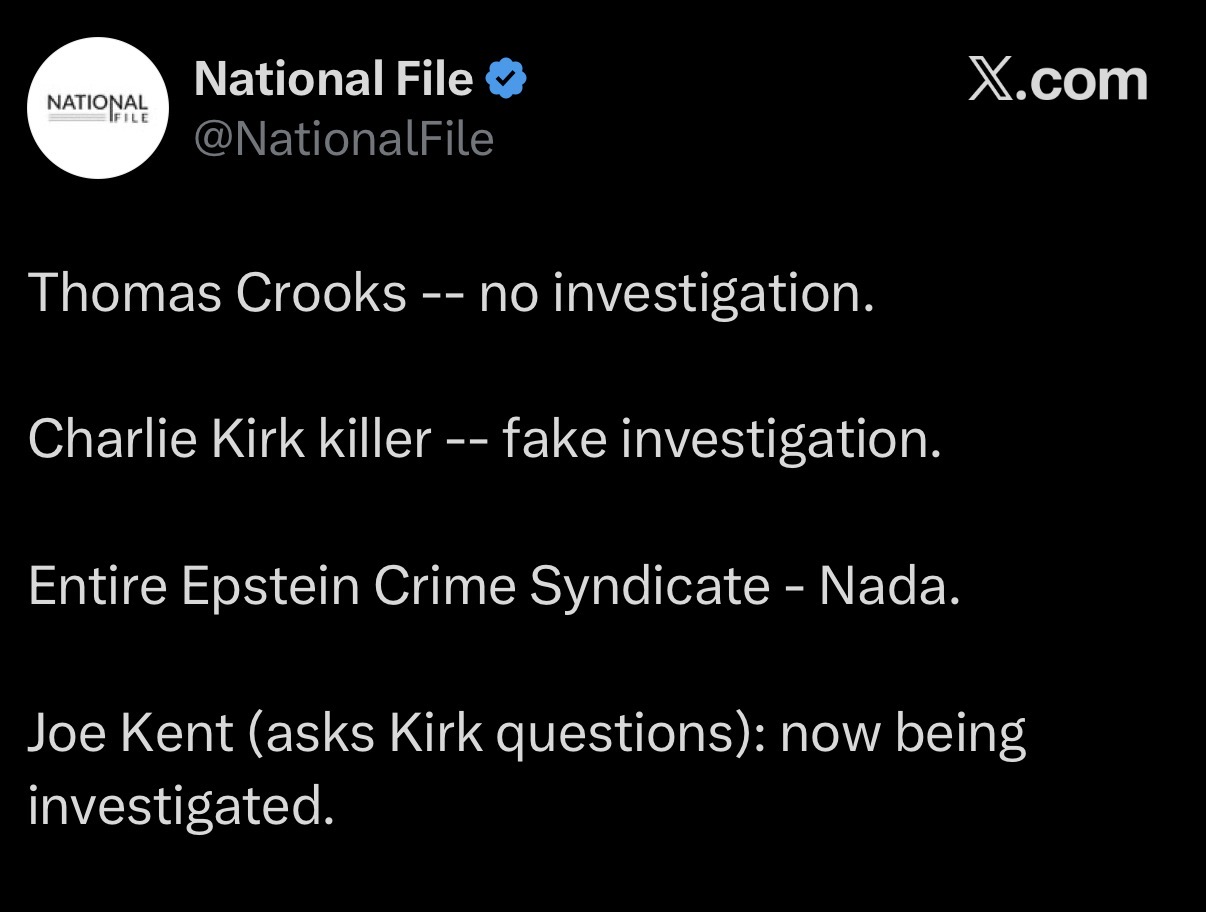Click the ".com" text of the watermark
Screen dimensions: 1206x912
(1084, 82)
